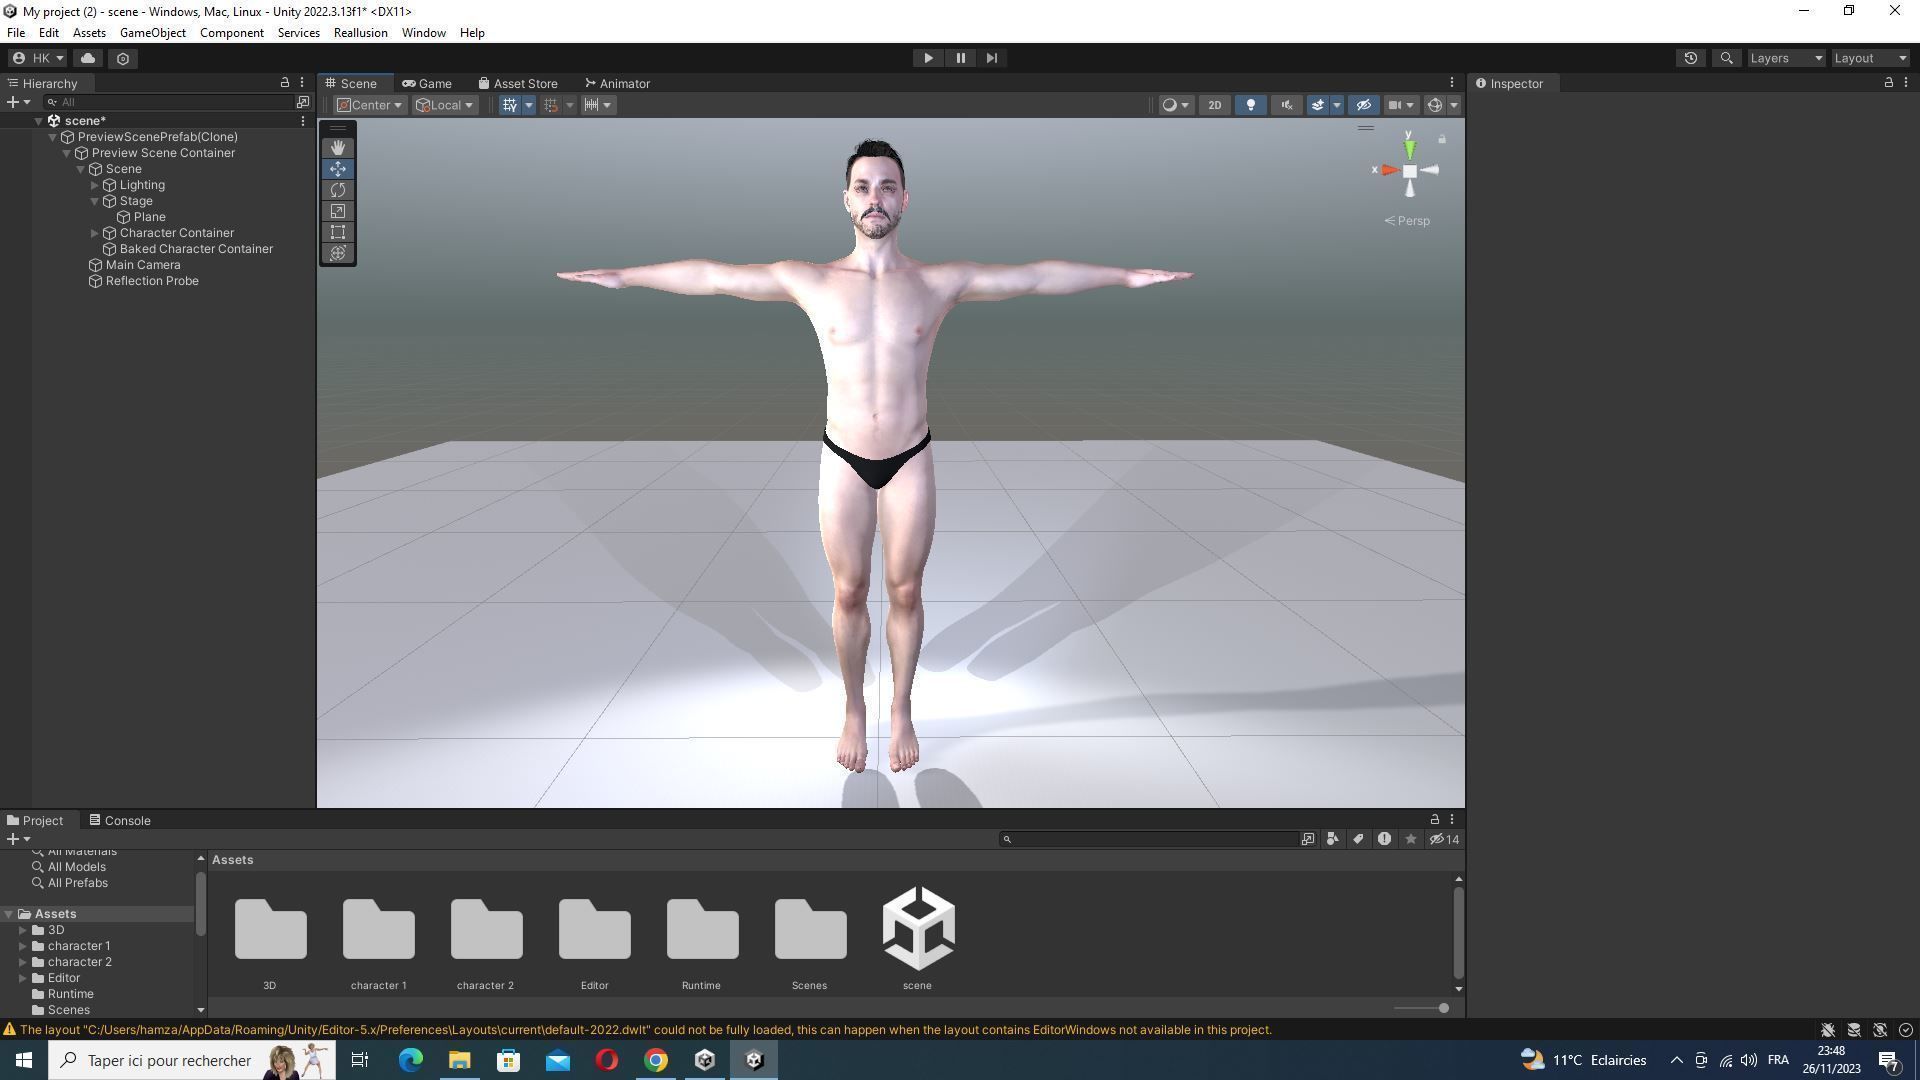Click the Step frame button

[991, 58]
